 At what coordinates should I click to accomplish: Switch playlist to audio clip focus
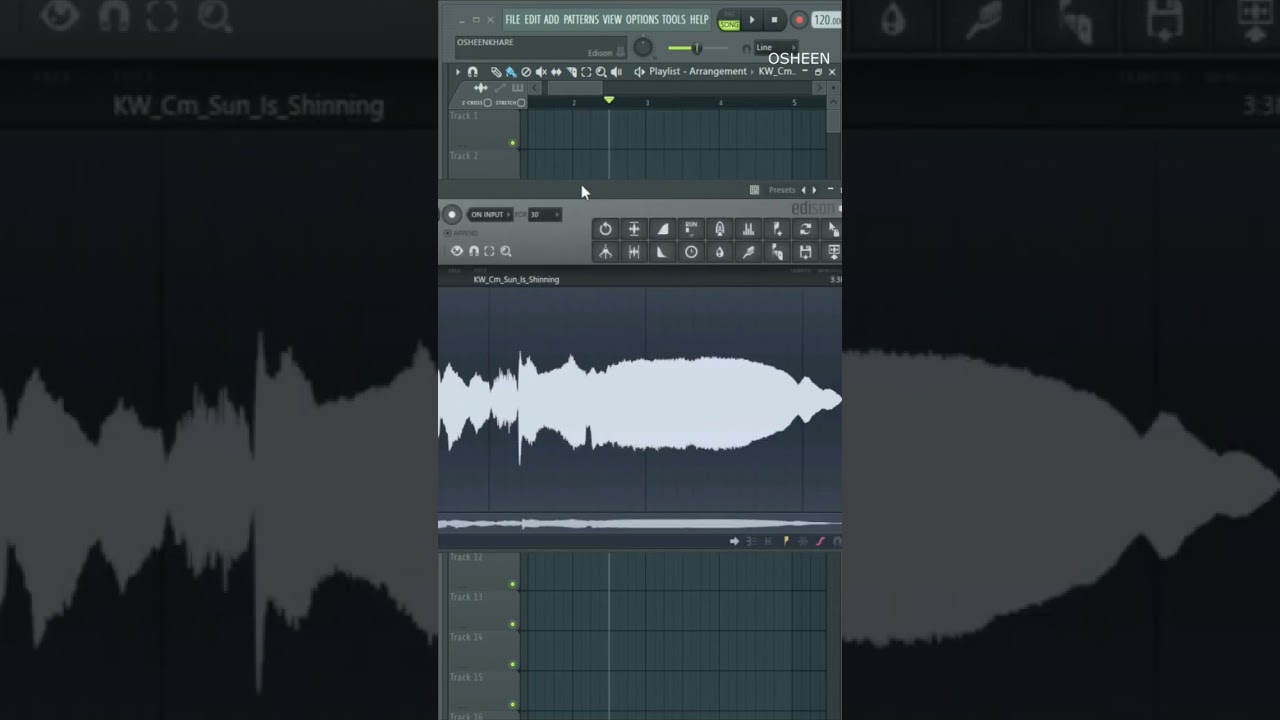481,88
